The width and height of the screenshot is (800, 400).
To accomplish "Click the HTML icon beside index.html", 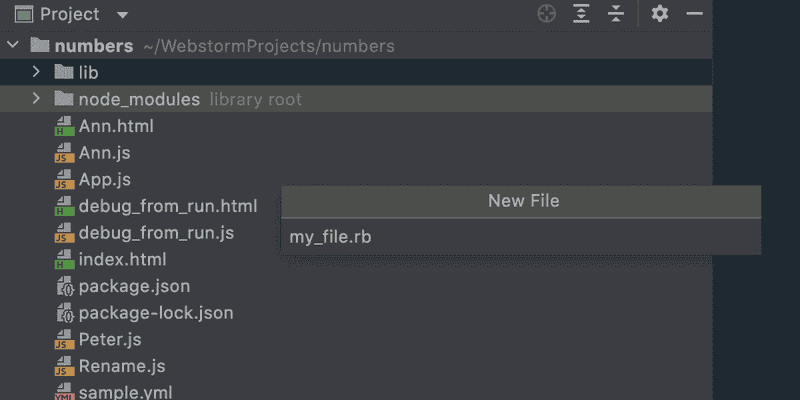I will 64,259.
